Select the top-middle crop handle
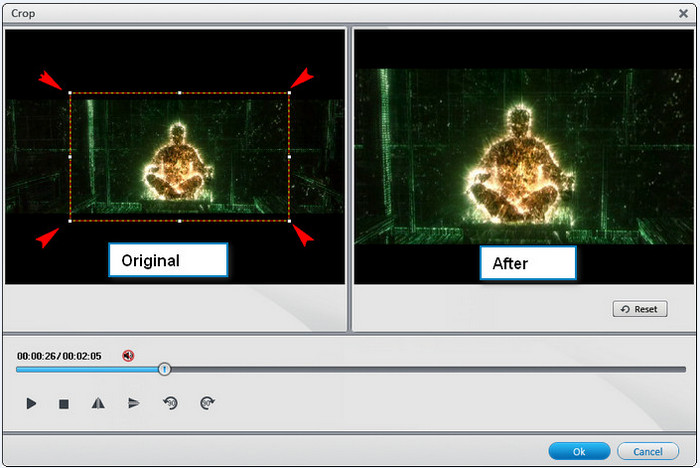Image resolution: width=700 pixels, height=468 pixels. [179, 93]
